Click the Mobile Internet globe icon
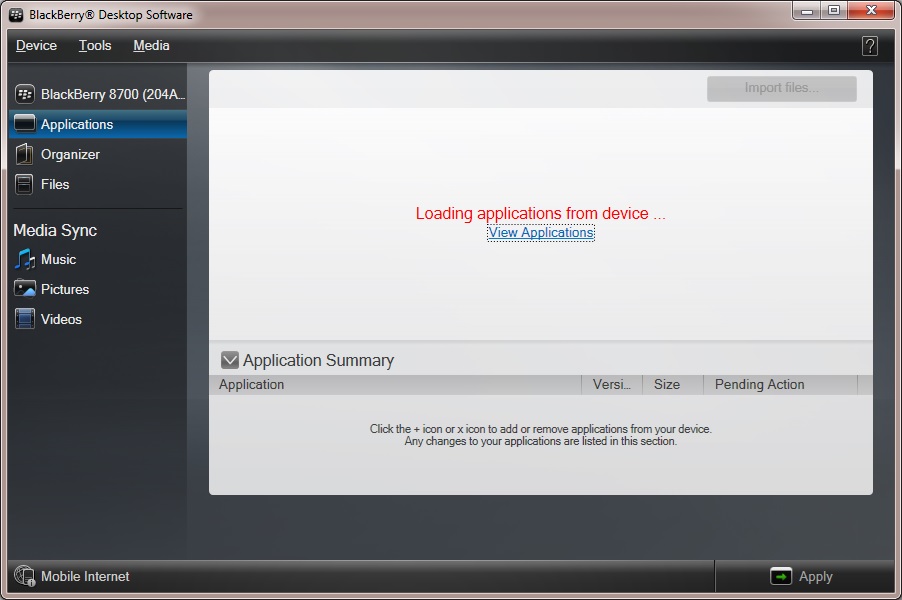Screen dimensions: 902x600 25,576
